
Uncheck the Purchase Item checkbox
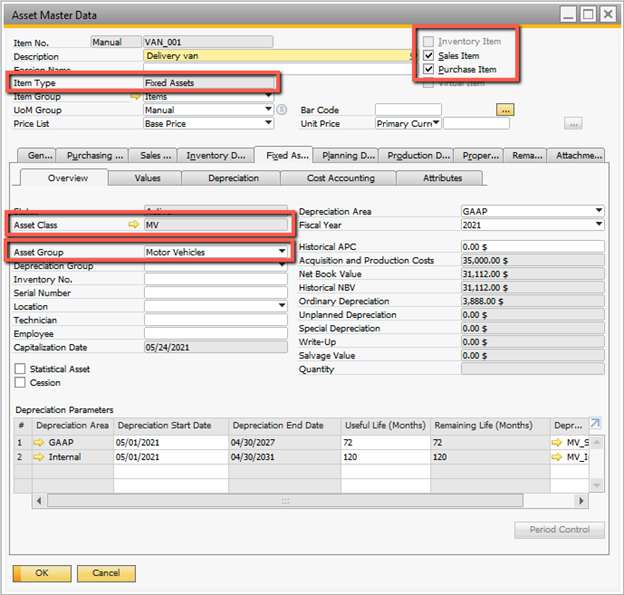point(428,69)
